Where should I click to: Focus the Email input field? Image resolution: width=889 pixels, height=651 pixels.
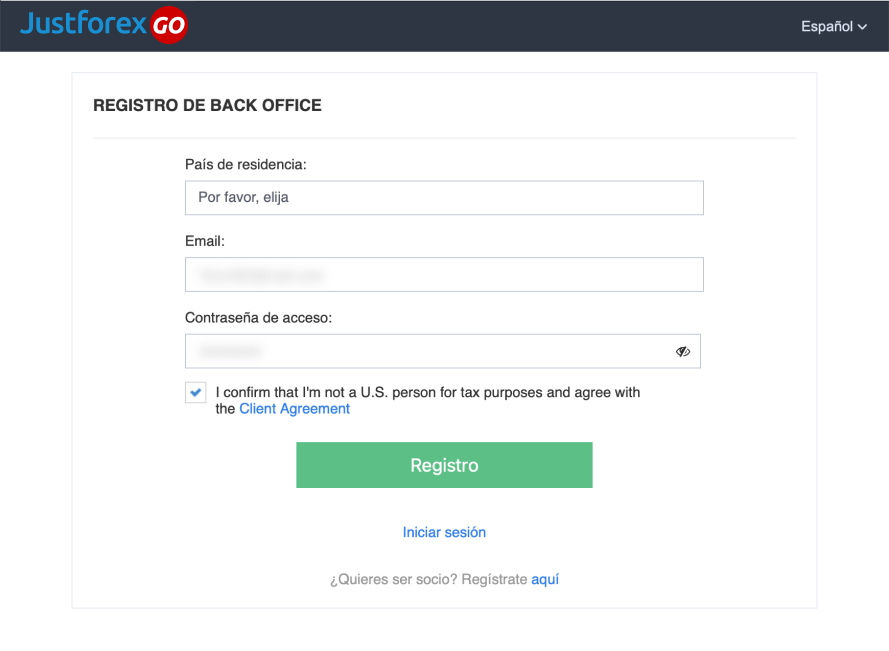click(x=444, y=274)
